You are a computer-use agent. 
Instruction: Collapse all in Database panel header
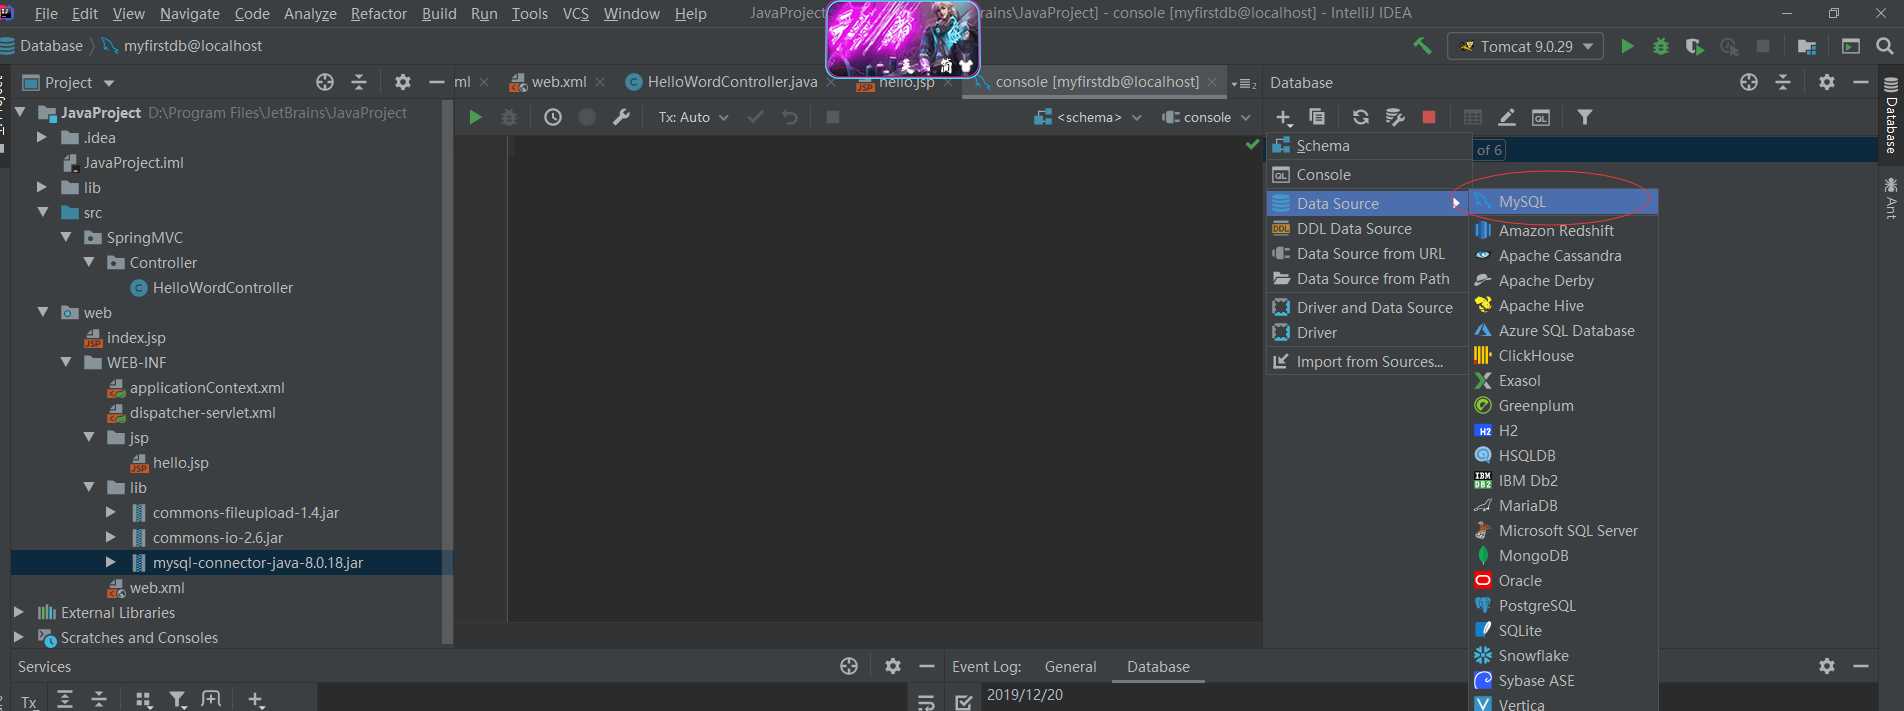(1783, 82)
